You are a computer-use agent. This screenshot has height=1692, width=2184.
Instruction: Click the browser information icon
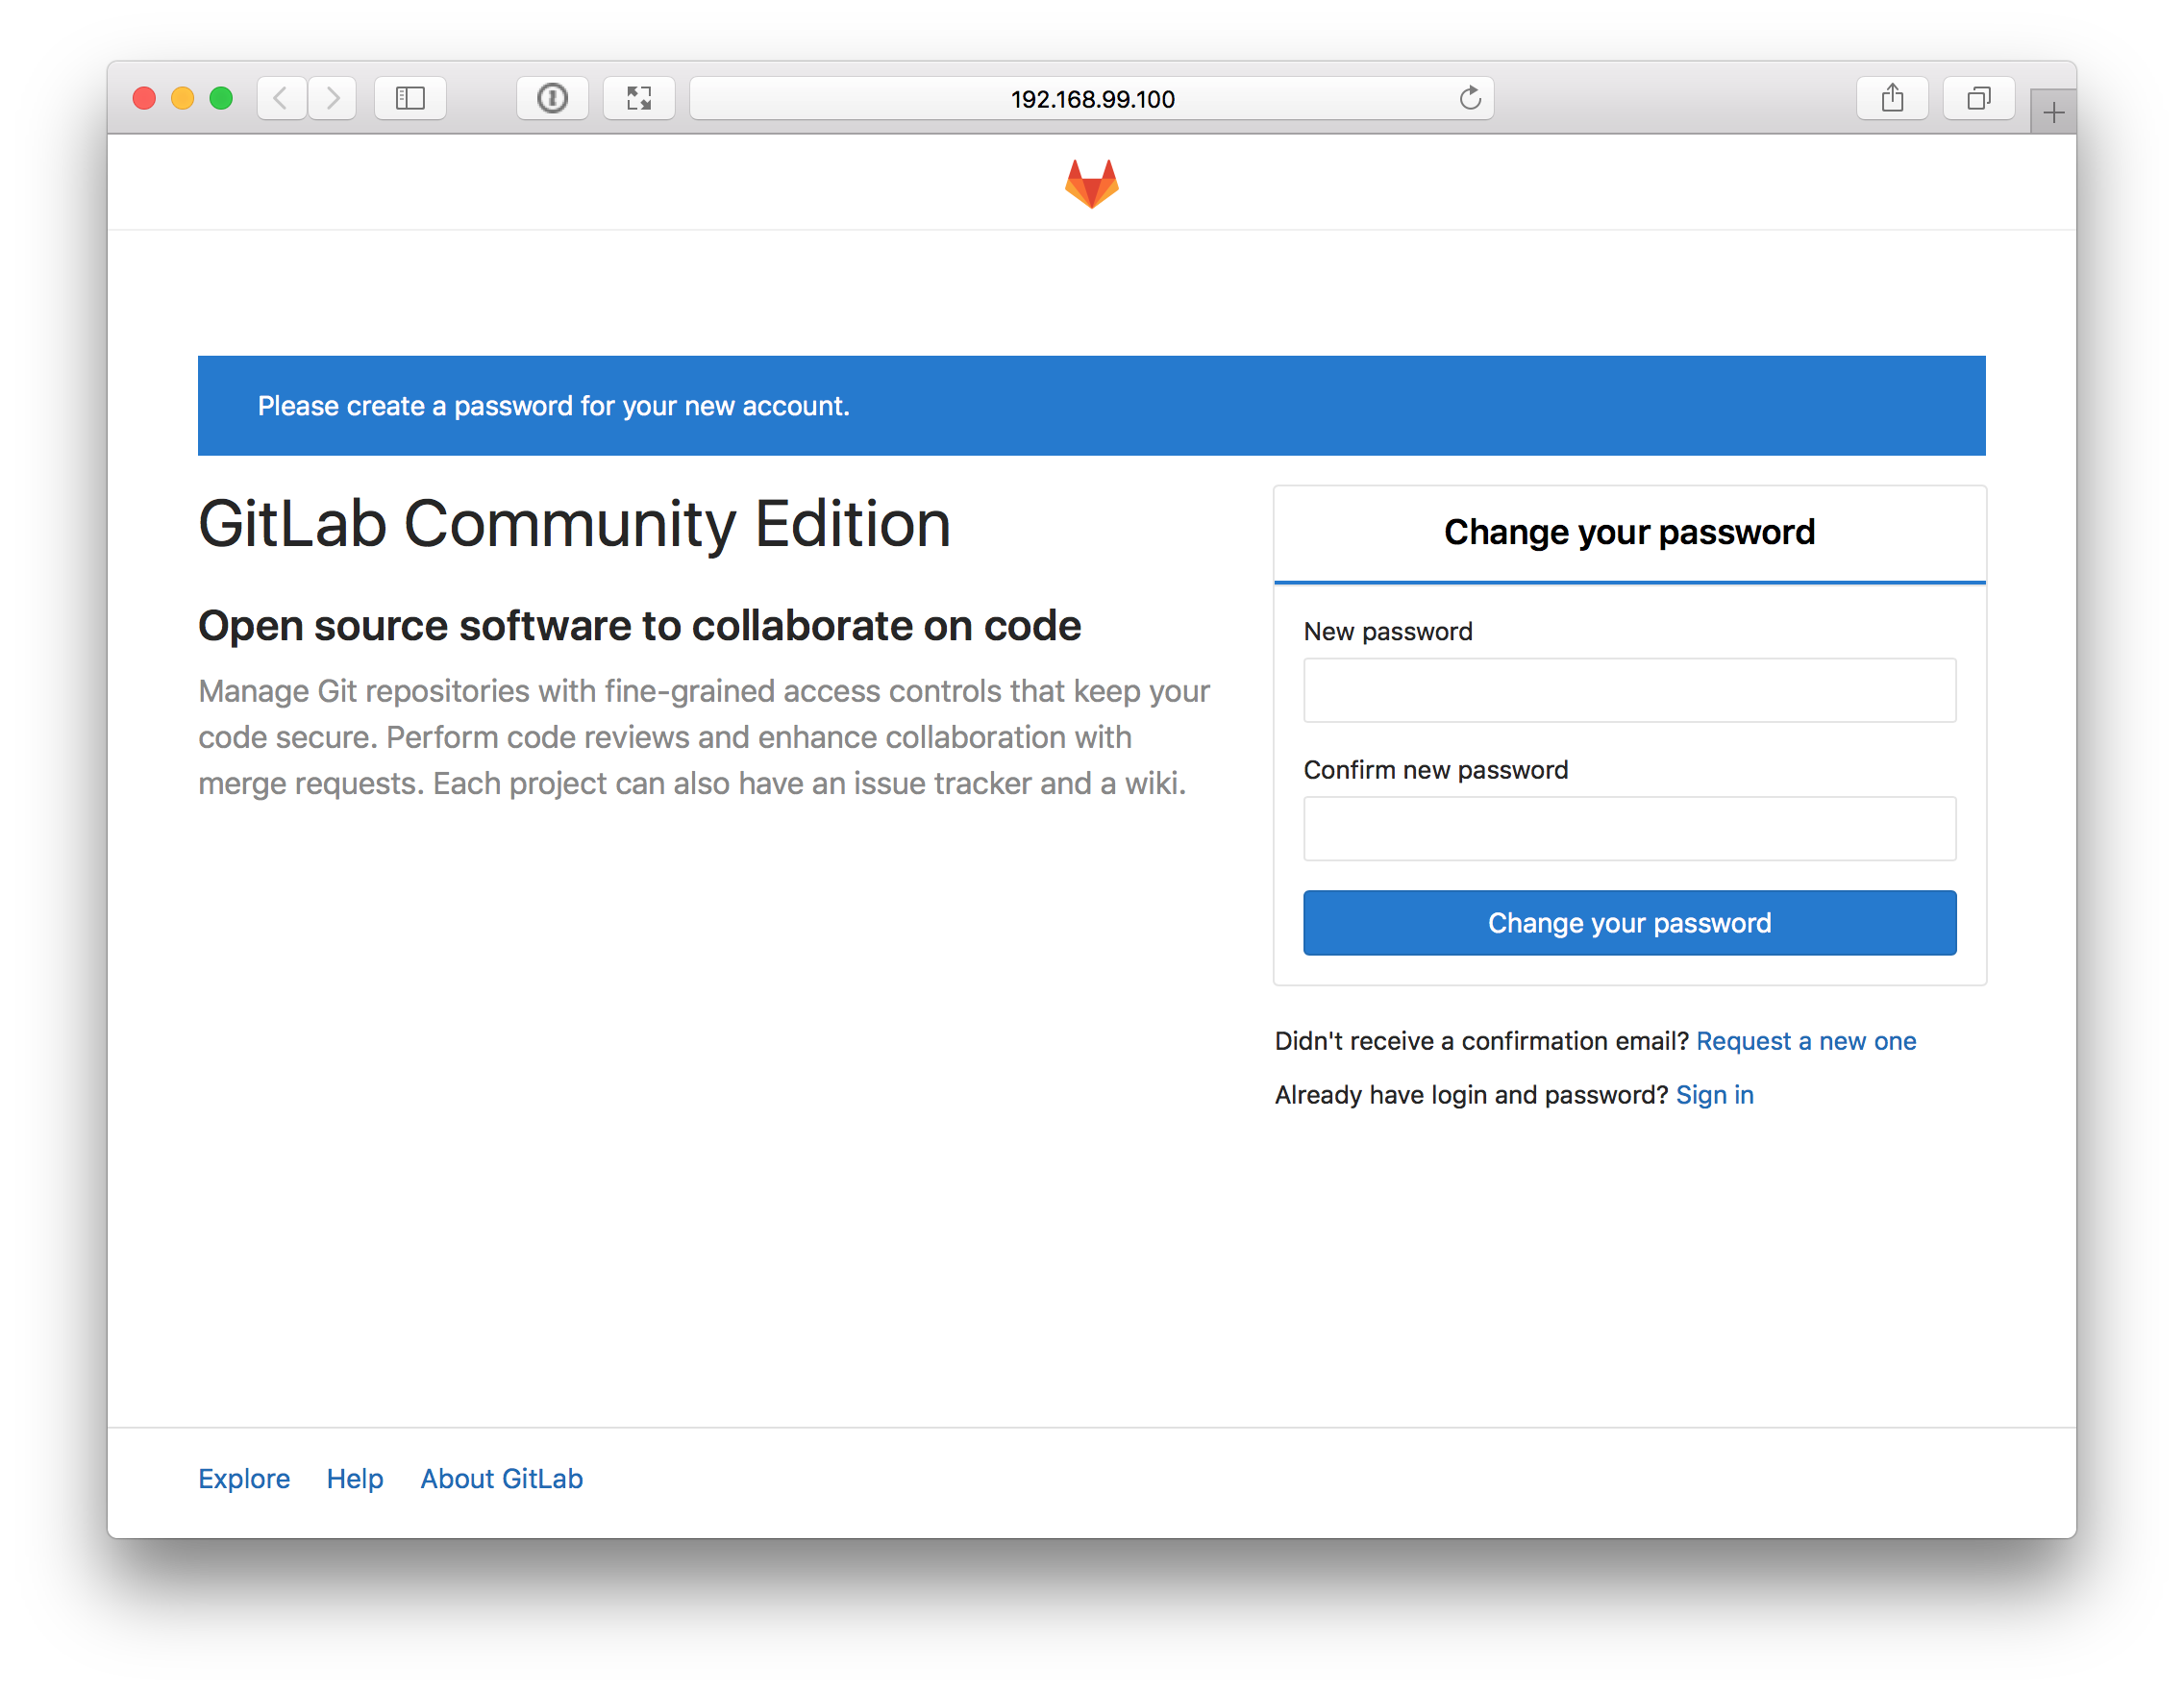(552, 97)
